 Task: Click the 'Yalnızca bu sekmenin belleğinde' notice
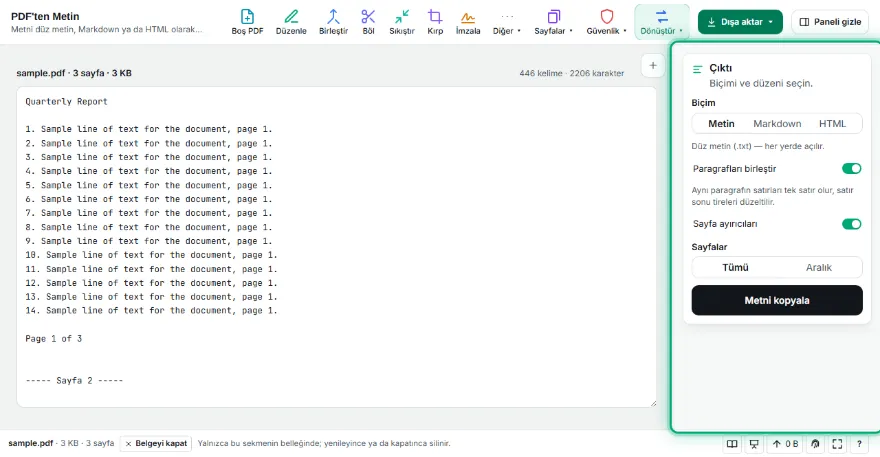pos(324,444)
